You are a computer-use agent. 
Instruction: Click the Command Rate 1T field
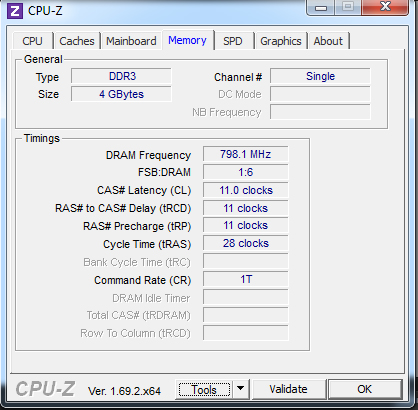tap(246, 279)
